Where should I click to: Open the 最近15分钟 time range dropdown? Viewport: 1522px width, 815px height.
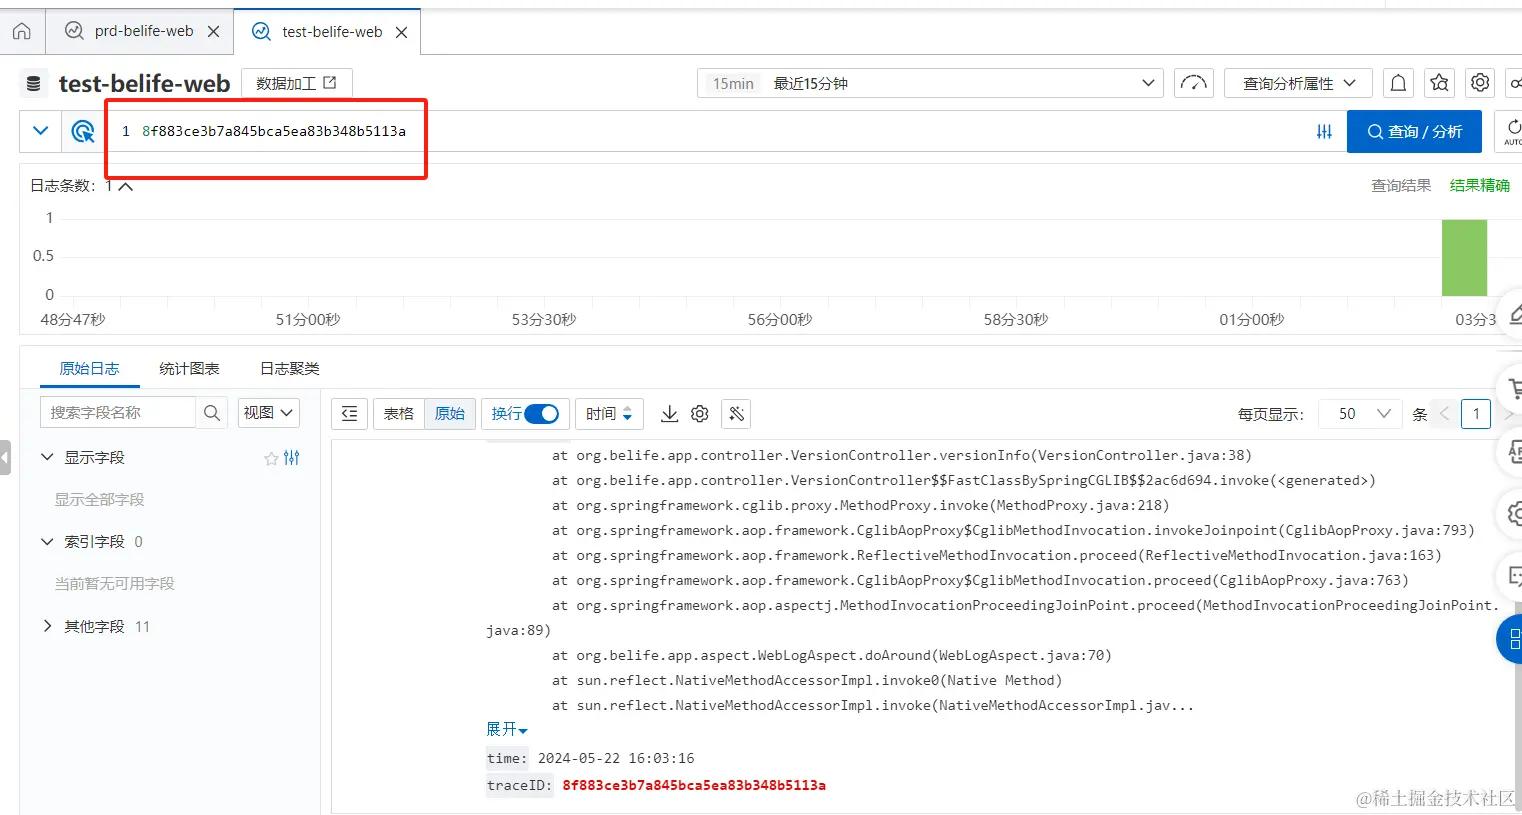pos(930,83)
